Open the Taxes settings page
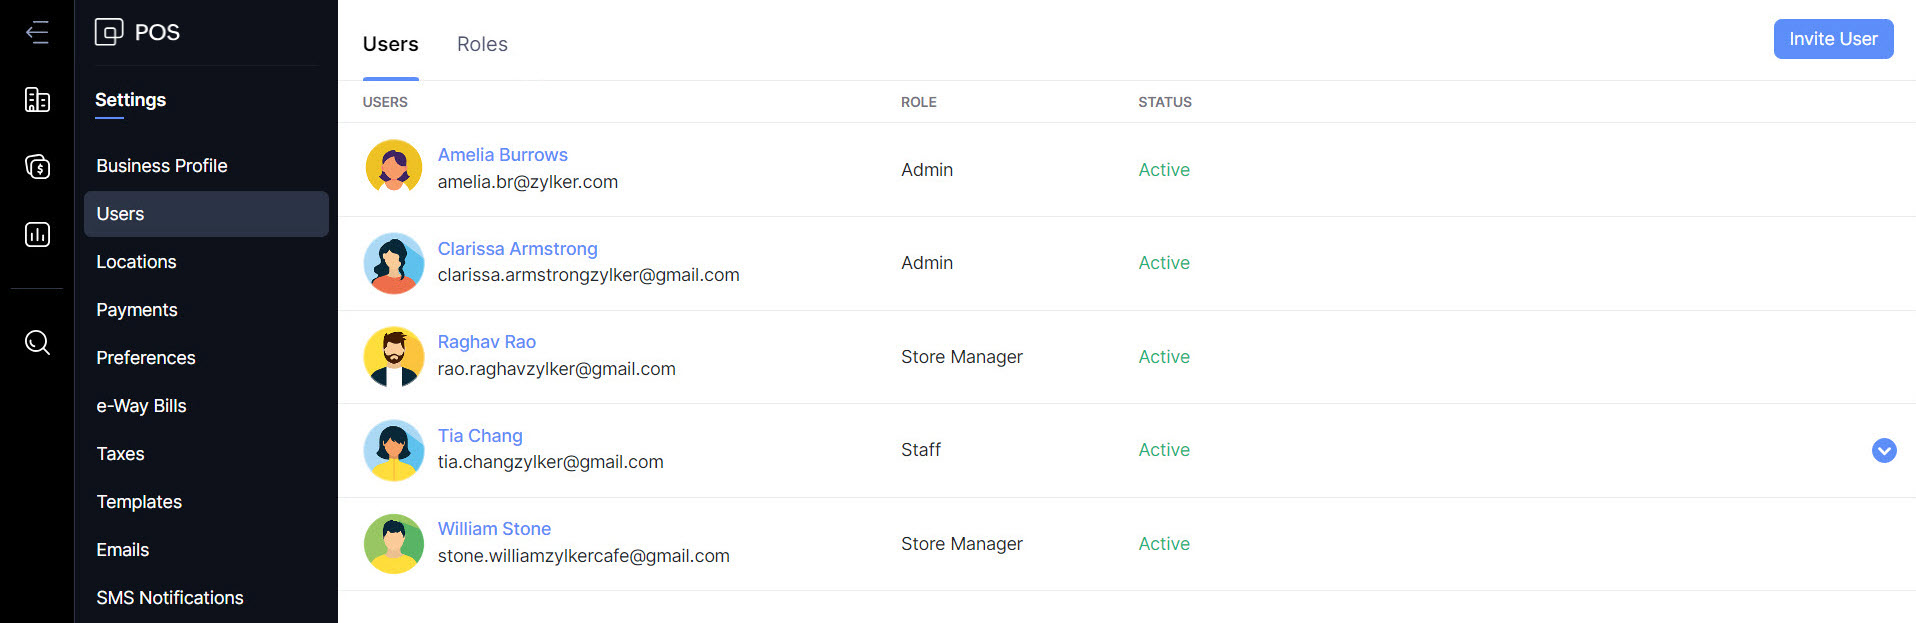Viewport: 1916px width, 623px height. tap(120, 454)
